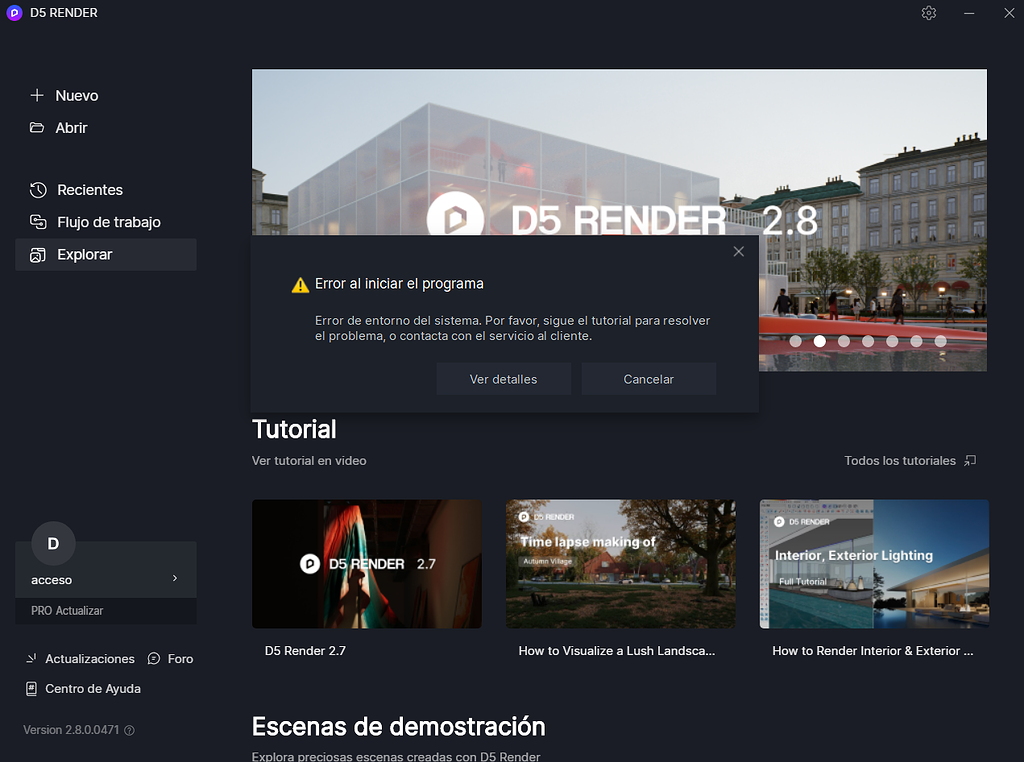Viewport: 1024px width, 762px height.
Task: Select the fifth banner carousel dot
Action: click(x=892, y=341)
